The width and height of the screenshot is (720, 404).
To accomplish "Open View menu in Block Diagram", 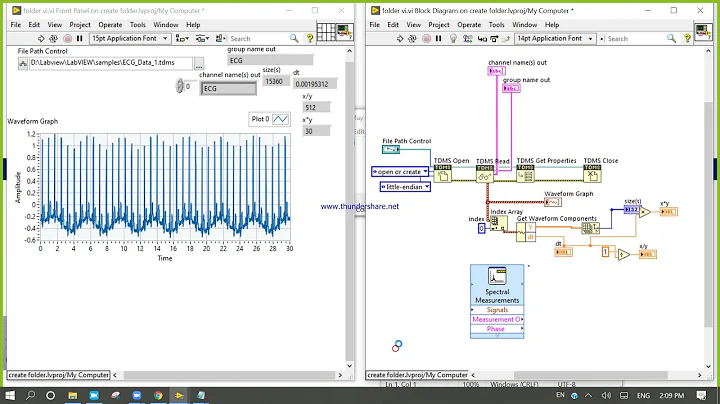I will coord(413,25).
